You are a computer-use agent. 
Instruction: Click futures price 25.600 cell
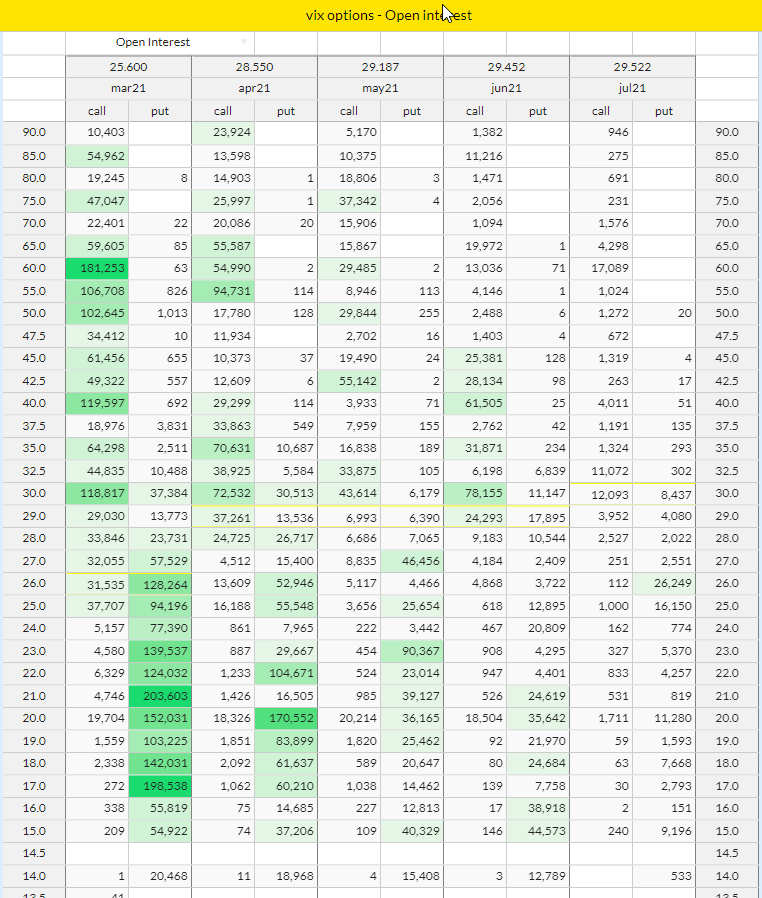tap(128, 67)
